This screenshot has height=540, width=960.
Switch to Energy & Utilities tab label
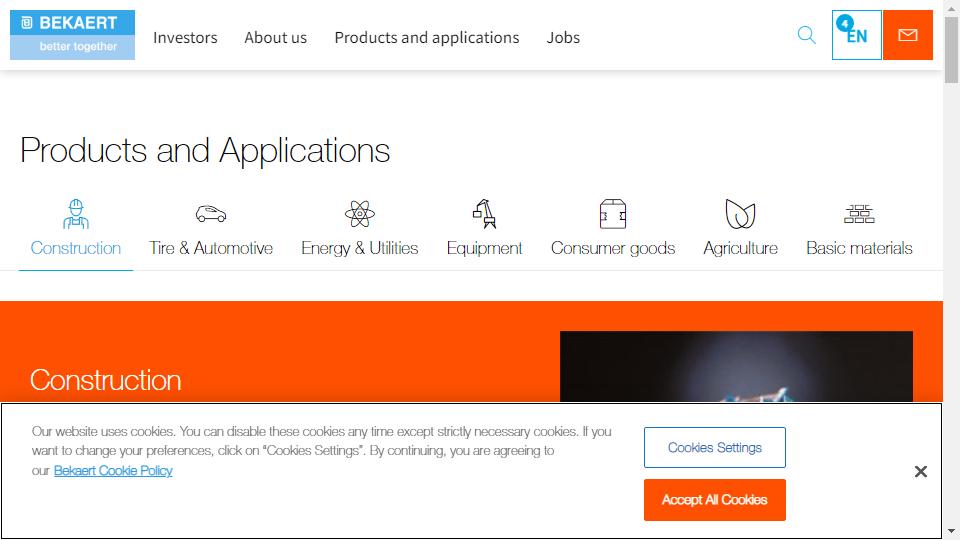tap(359, 248)
